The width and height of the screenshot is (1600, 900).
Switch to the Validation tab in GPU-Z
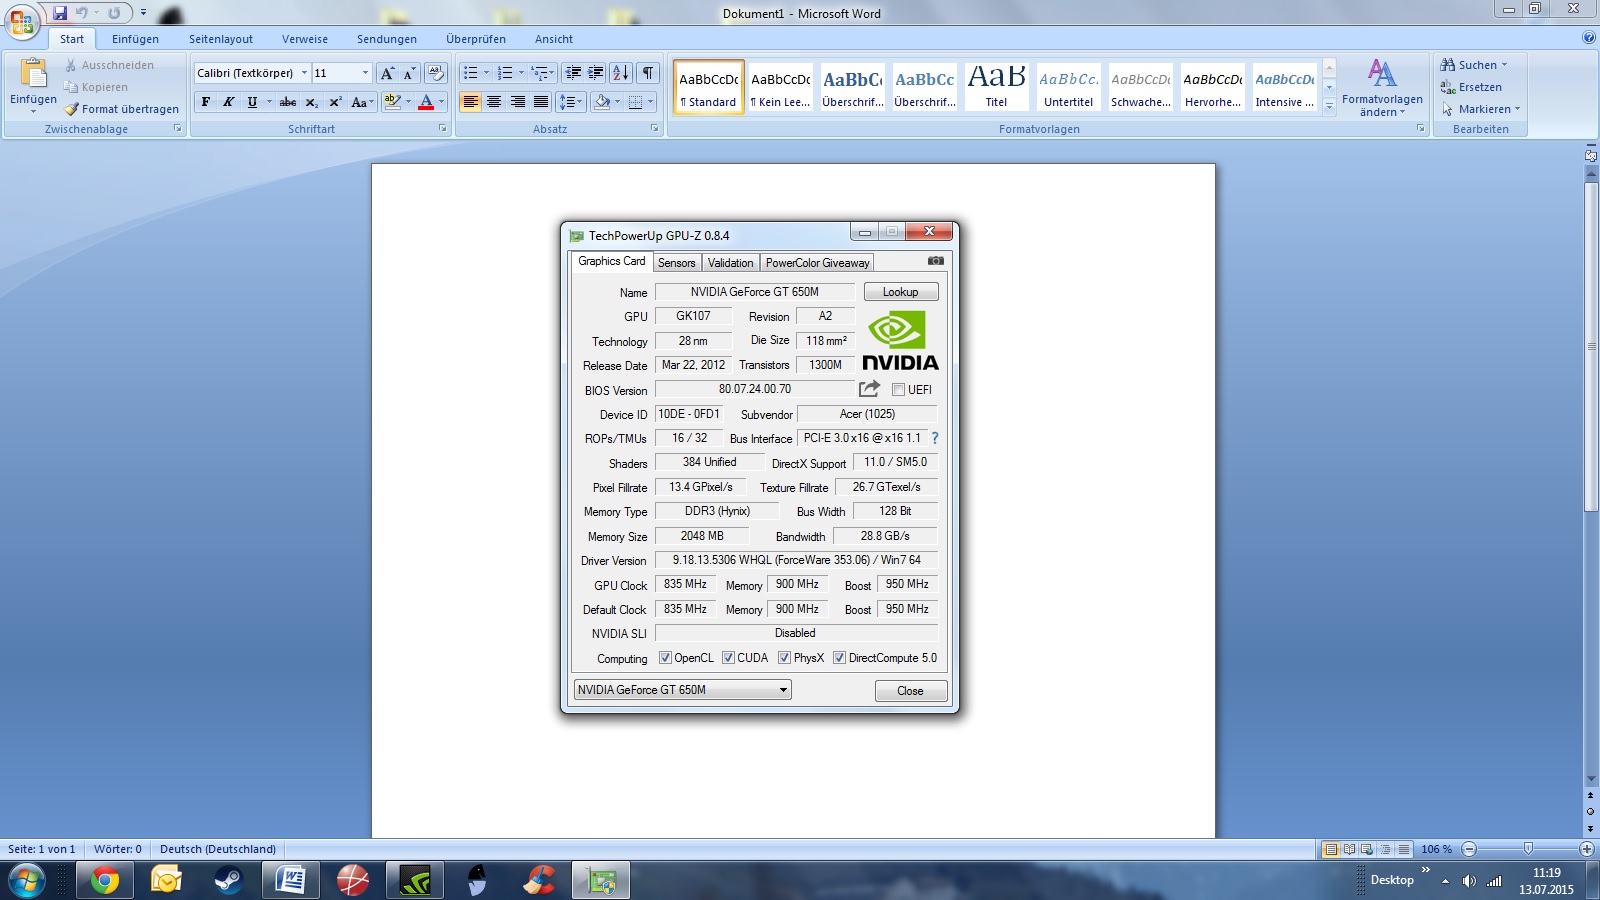[731, 262]
